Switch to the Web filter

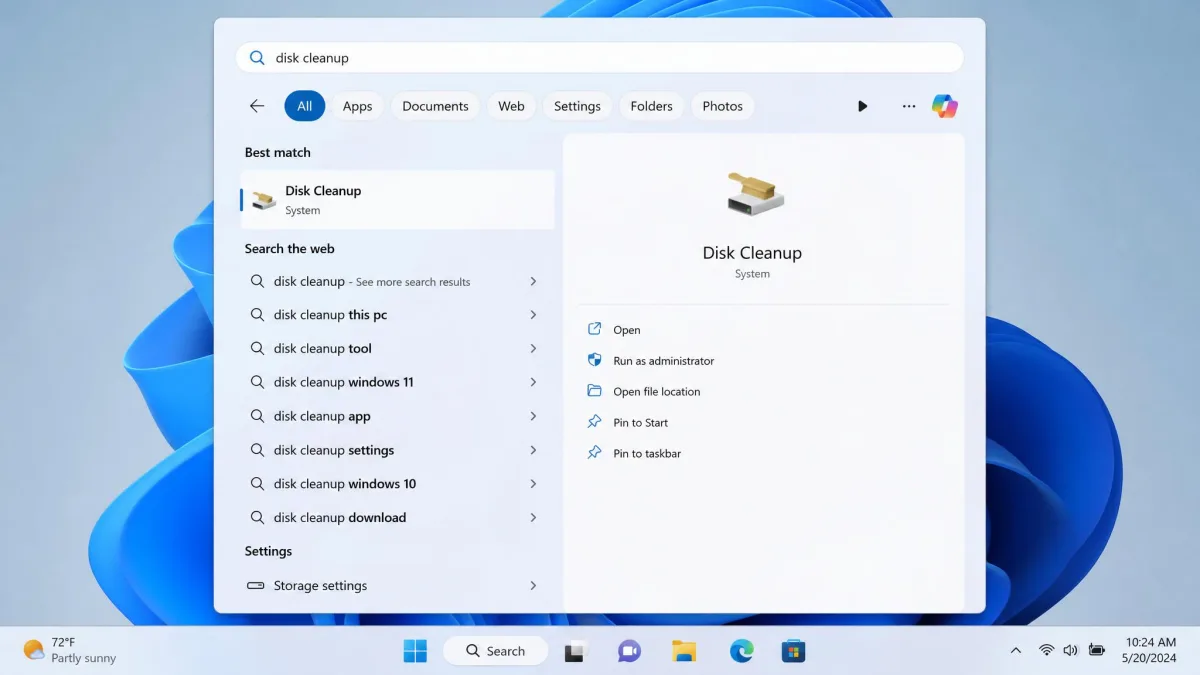pyautogui.click(x=511, y=106)
